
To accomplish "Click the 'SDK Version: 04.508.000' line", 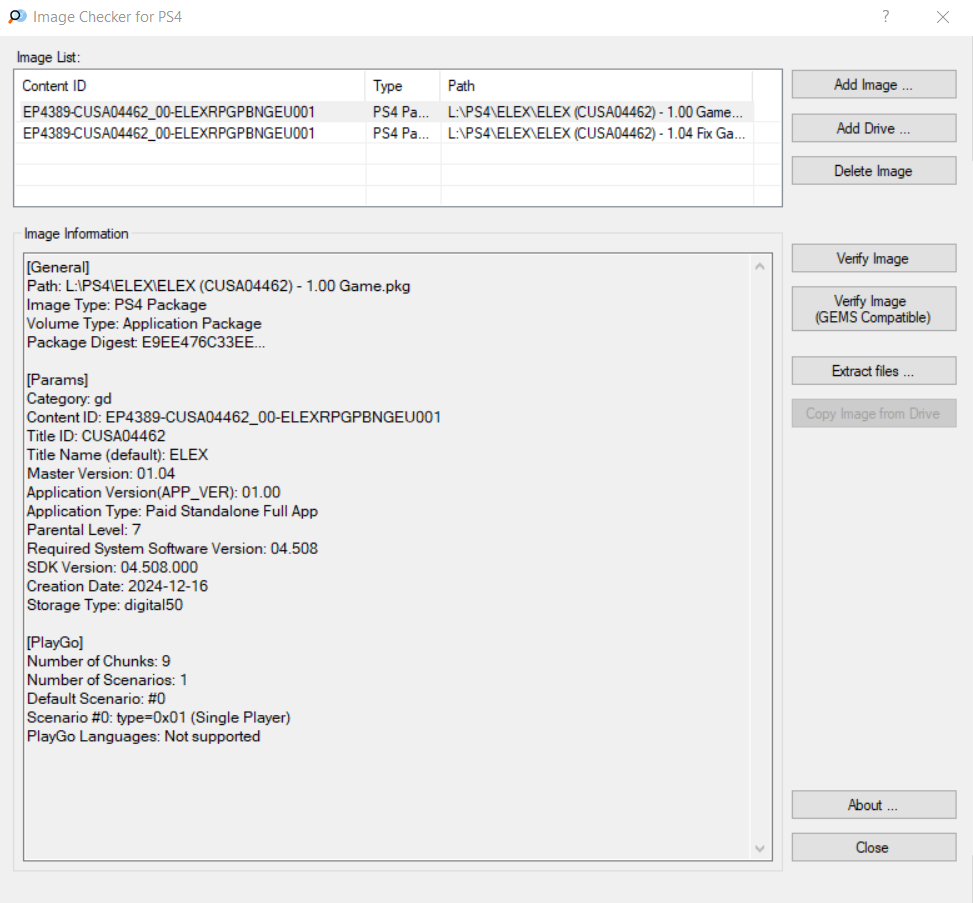I will pos(112,567).
